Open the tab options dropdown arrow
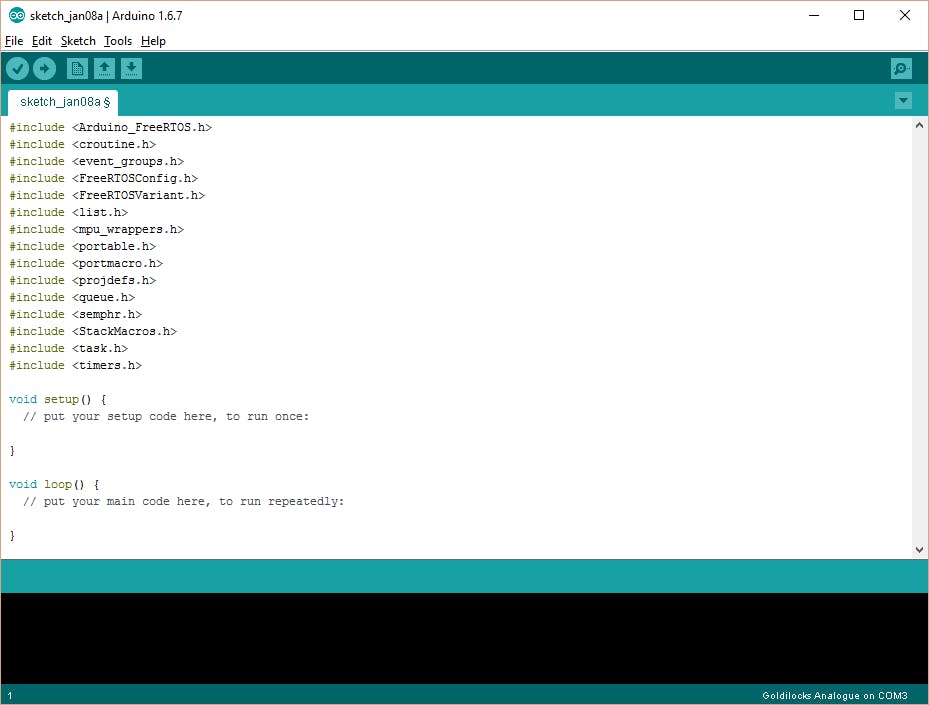 pyautogui.click(x=903, y=100)
